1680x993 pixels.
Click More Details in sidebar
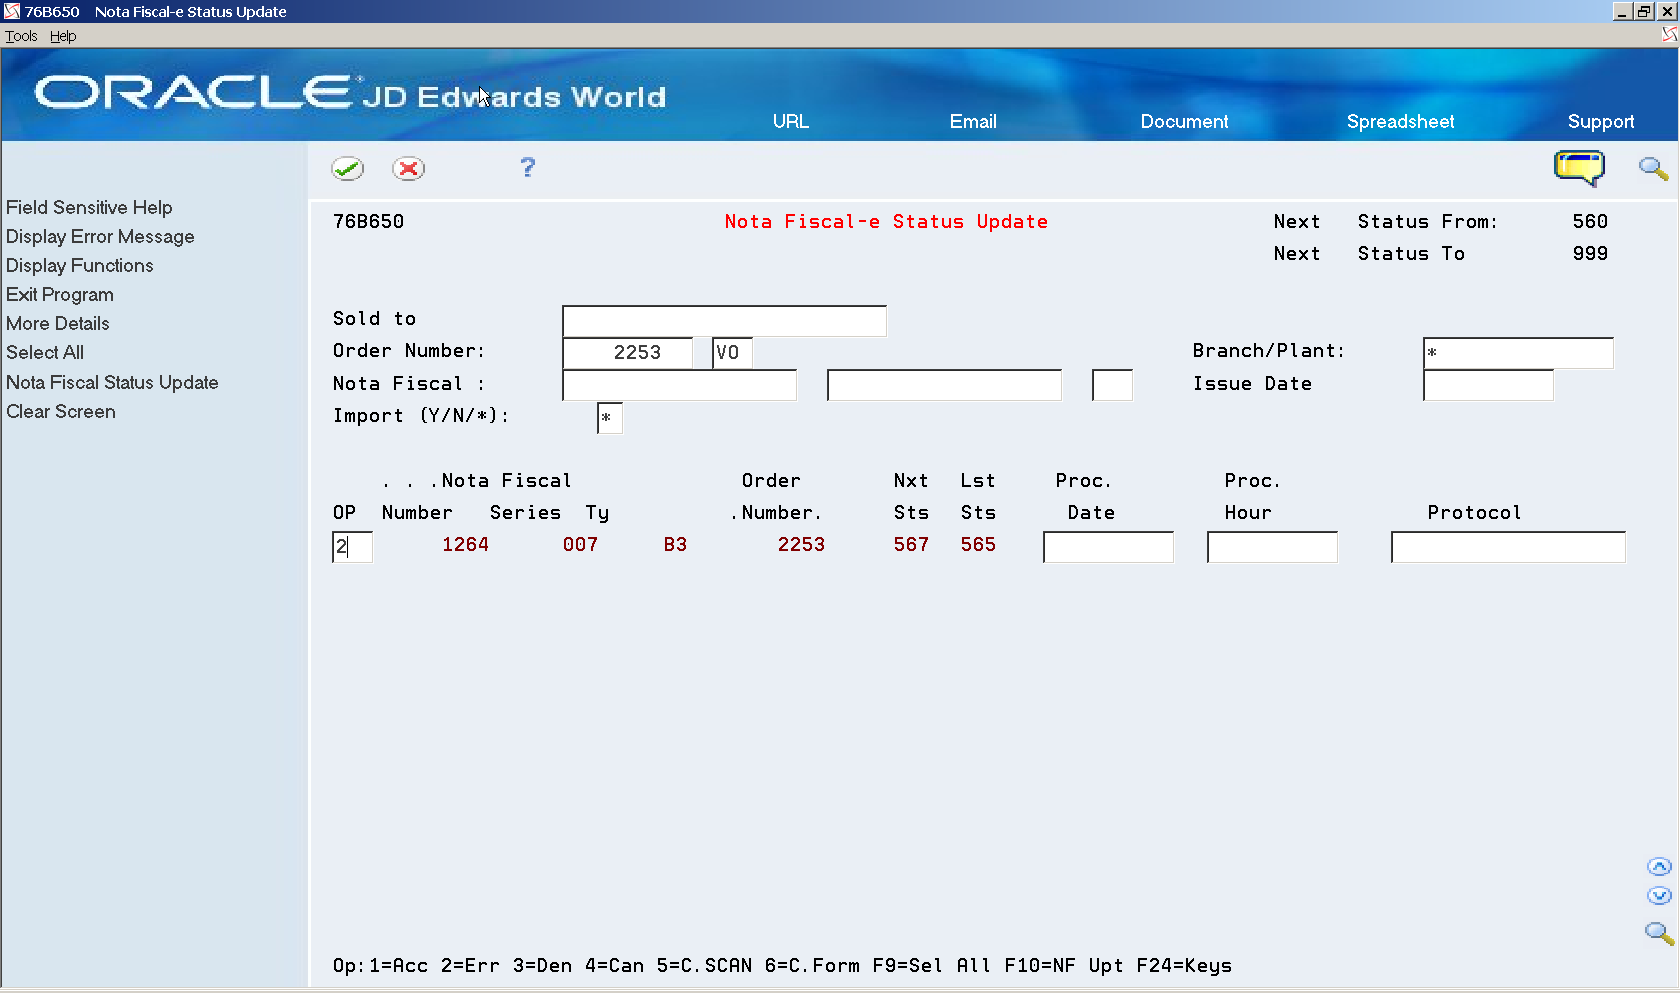[x=58, y=323]
